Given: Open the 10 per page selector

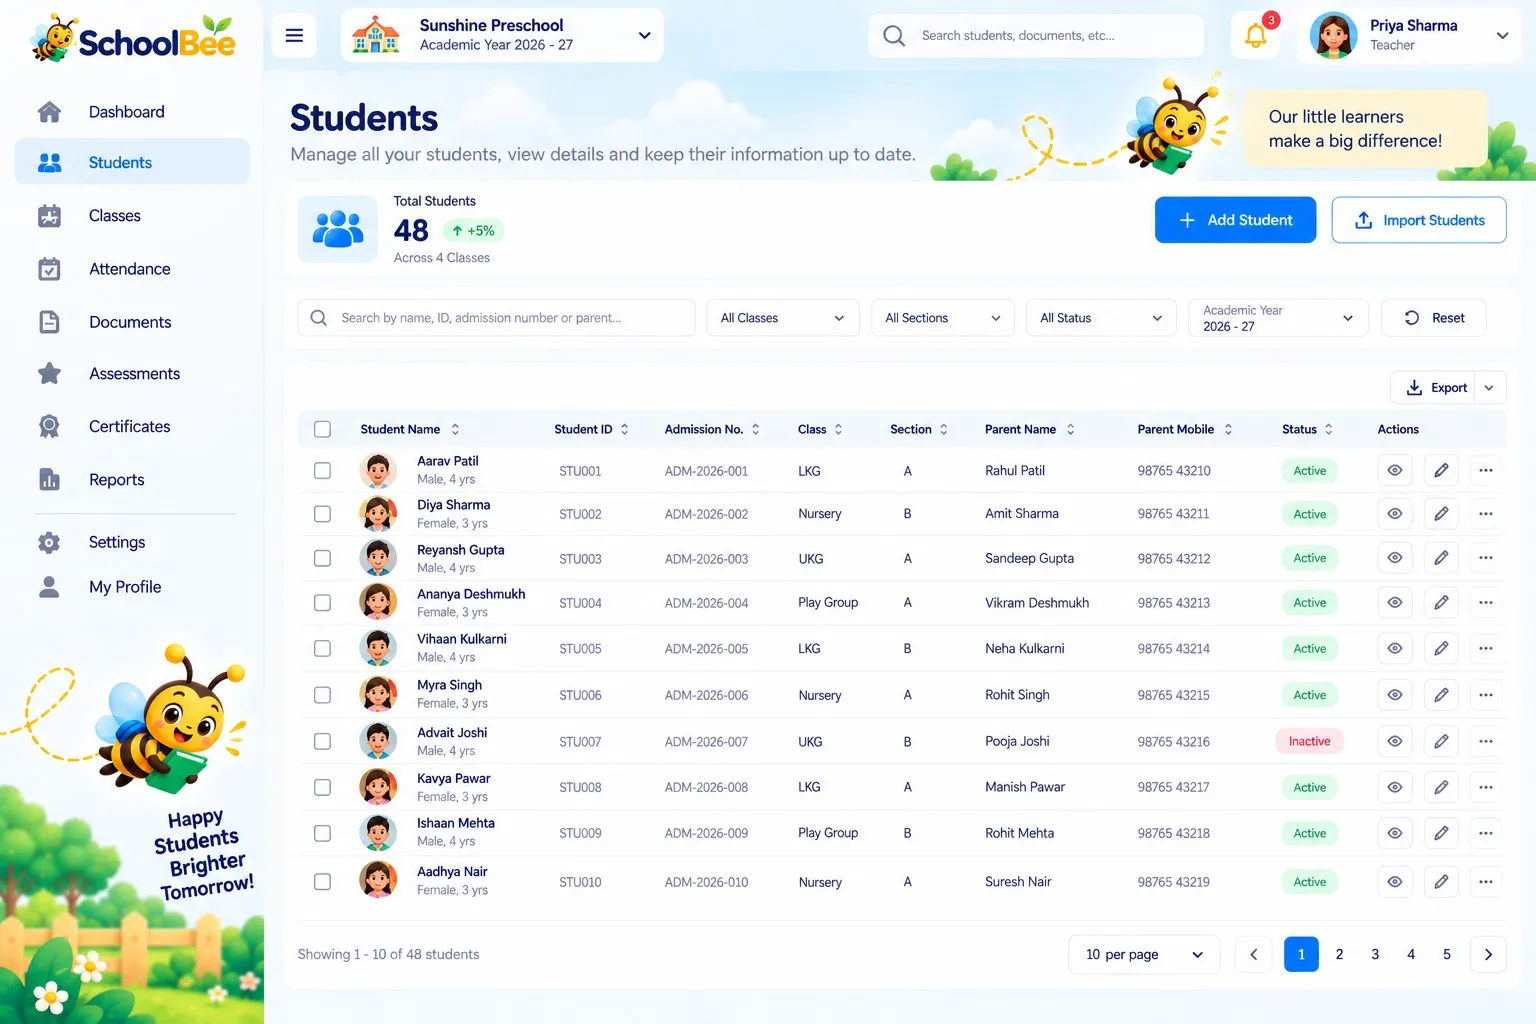Looking at the screenshot, I should pos(1144,954).
